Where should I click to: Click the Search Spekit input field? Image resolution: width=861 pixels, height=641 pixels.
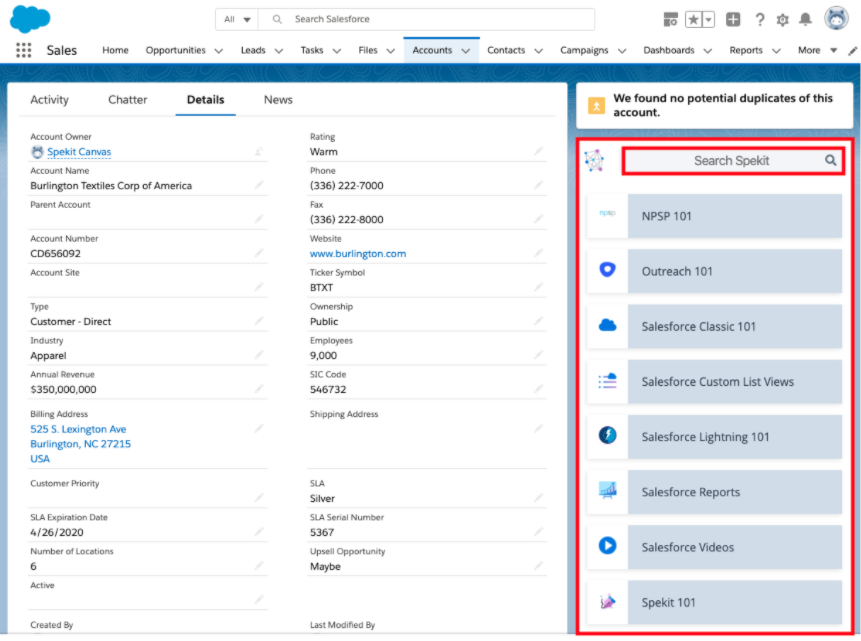[x=730, y=160]
